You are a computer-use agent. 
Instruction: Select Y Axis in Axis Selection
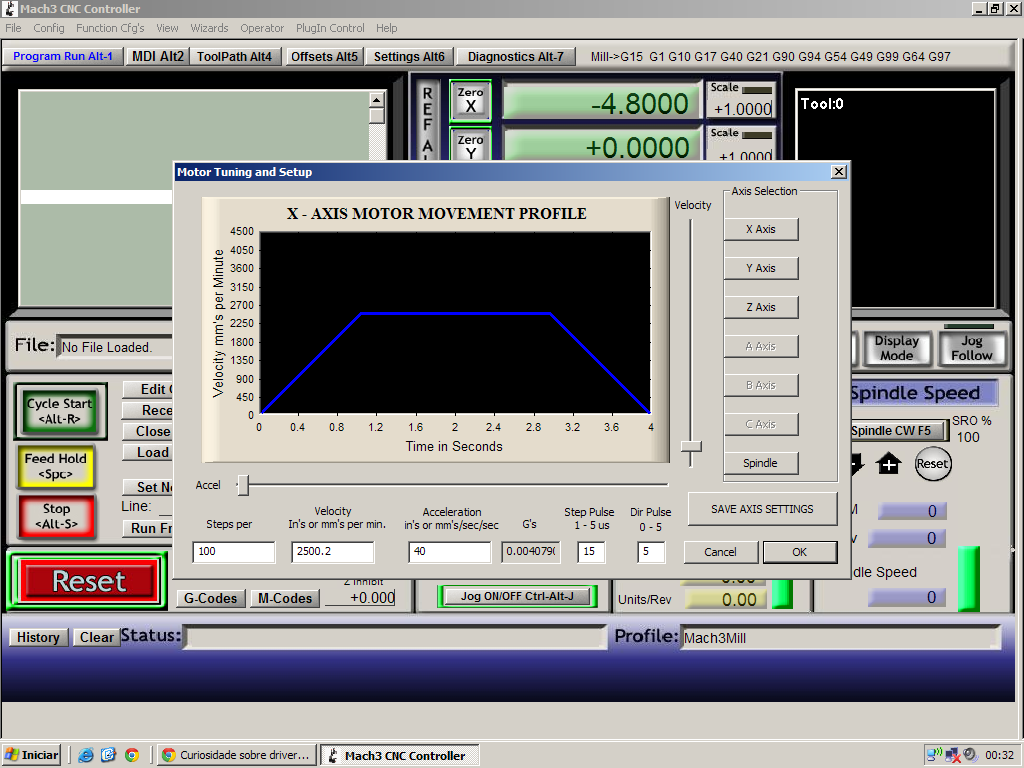pos(761,268)
